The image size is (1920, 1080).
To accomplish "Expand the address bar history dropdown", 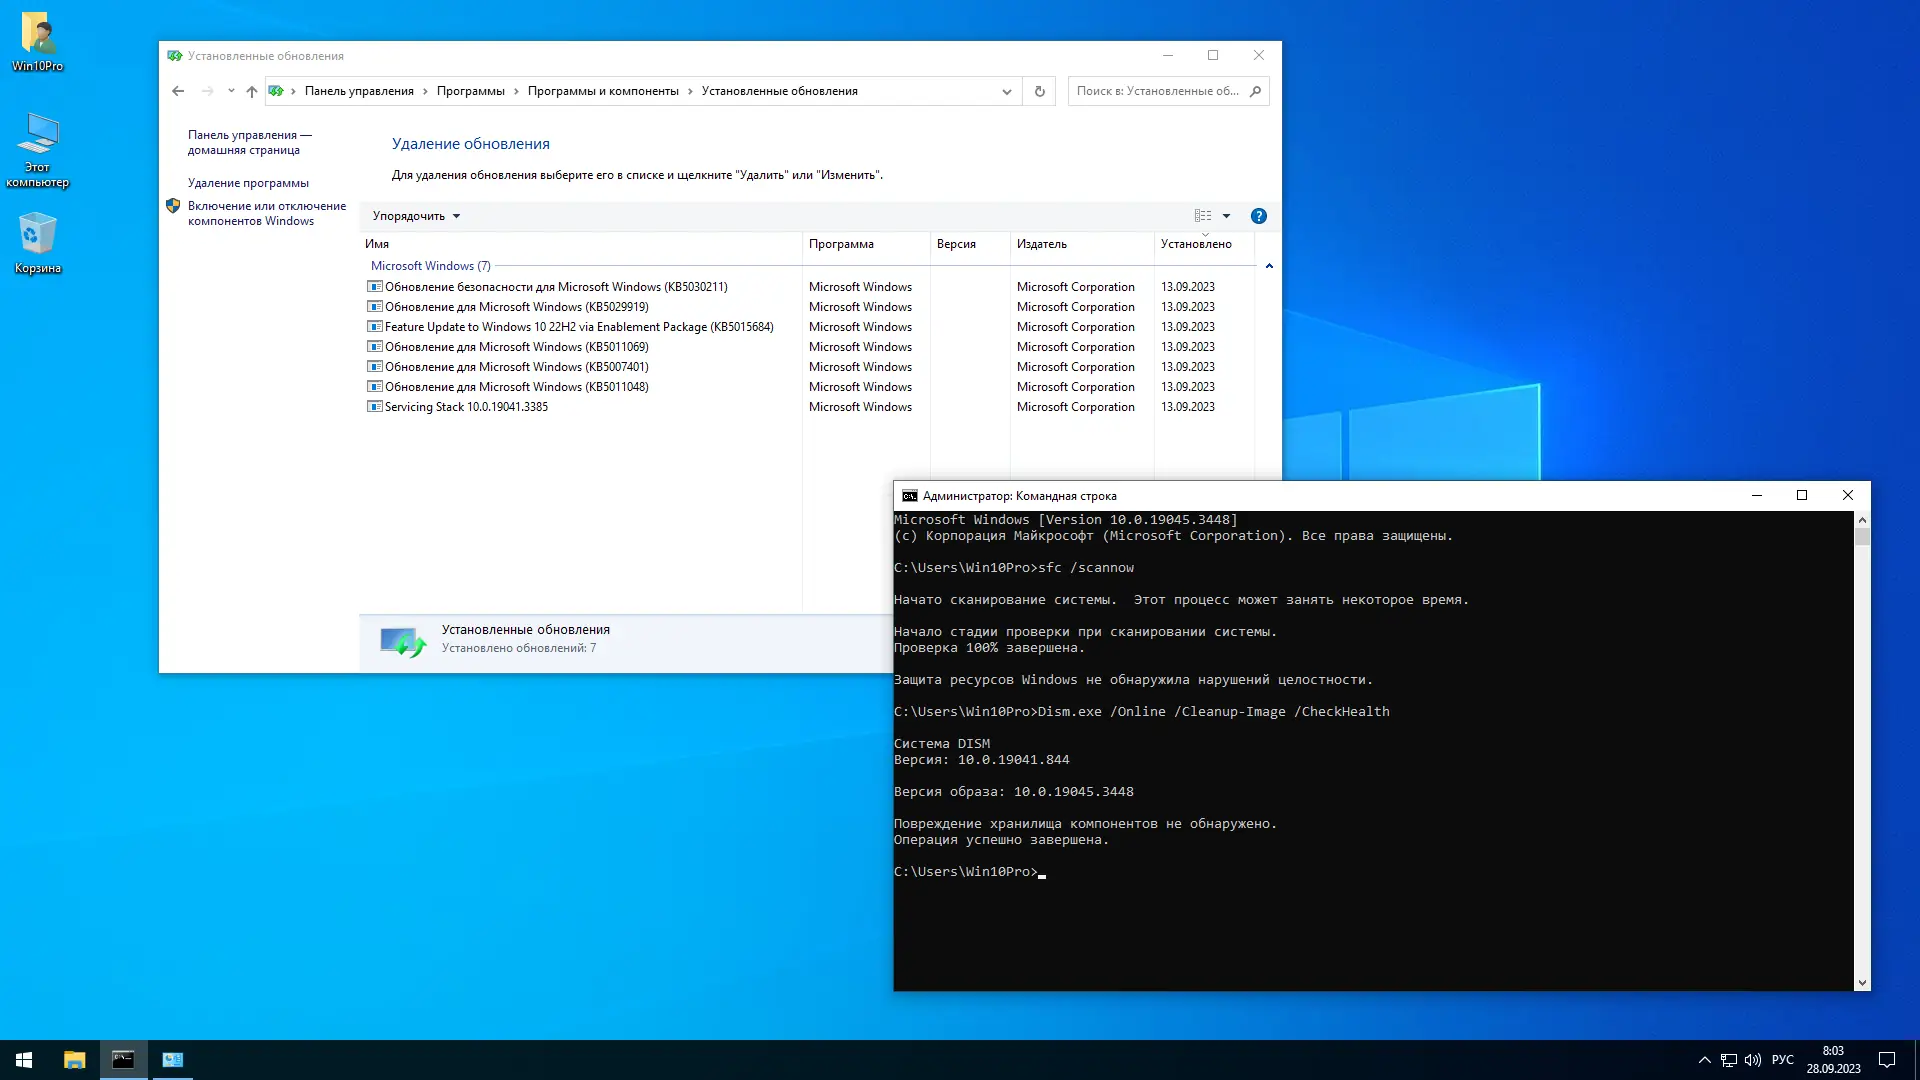I will 1006,91.
